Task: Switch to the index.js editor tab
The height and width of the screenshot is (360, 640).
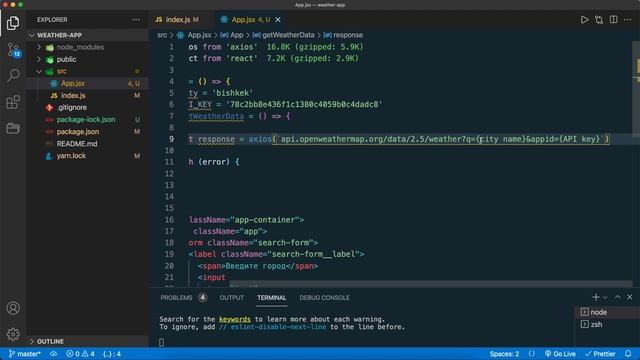Action: (178, 20)
